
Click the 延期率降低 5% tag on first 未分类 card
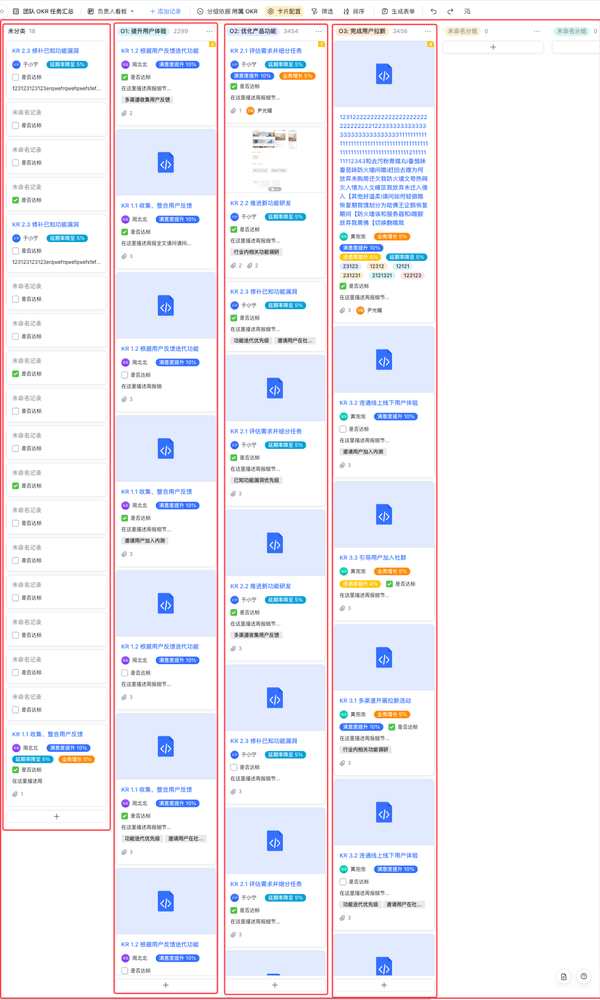[67, 65]
